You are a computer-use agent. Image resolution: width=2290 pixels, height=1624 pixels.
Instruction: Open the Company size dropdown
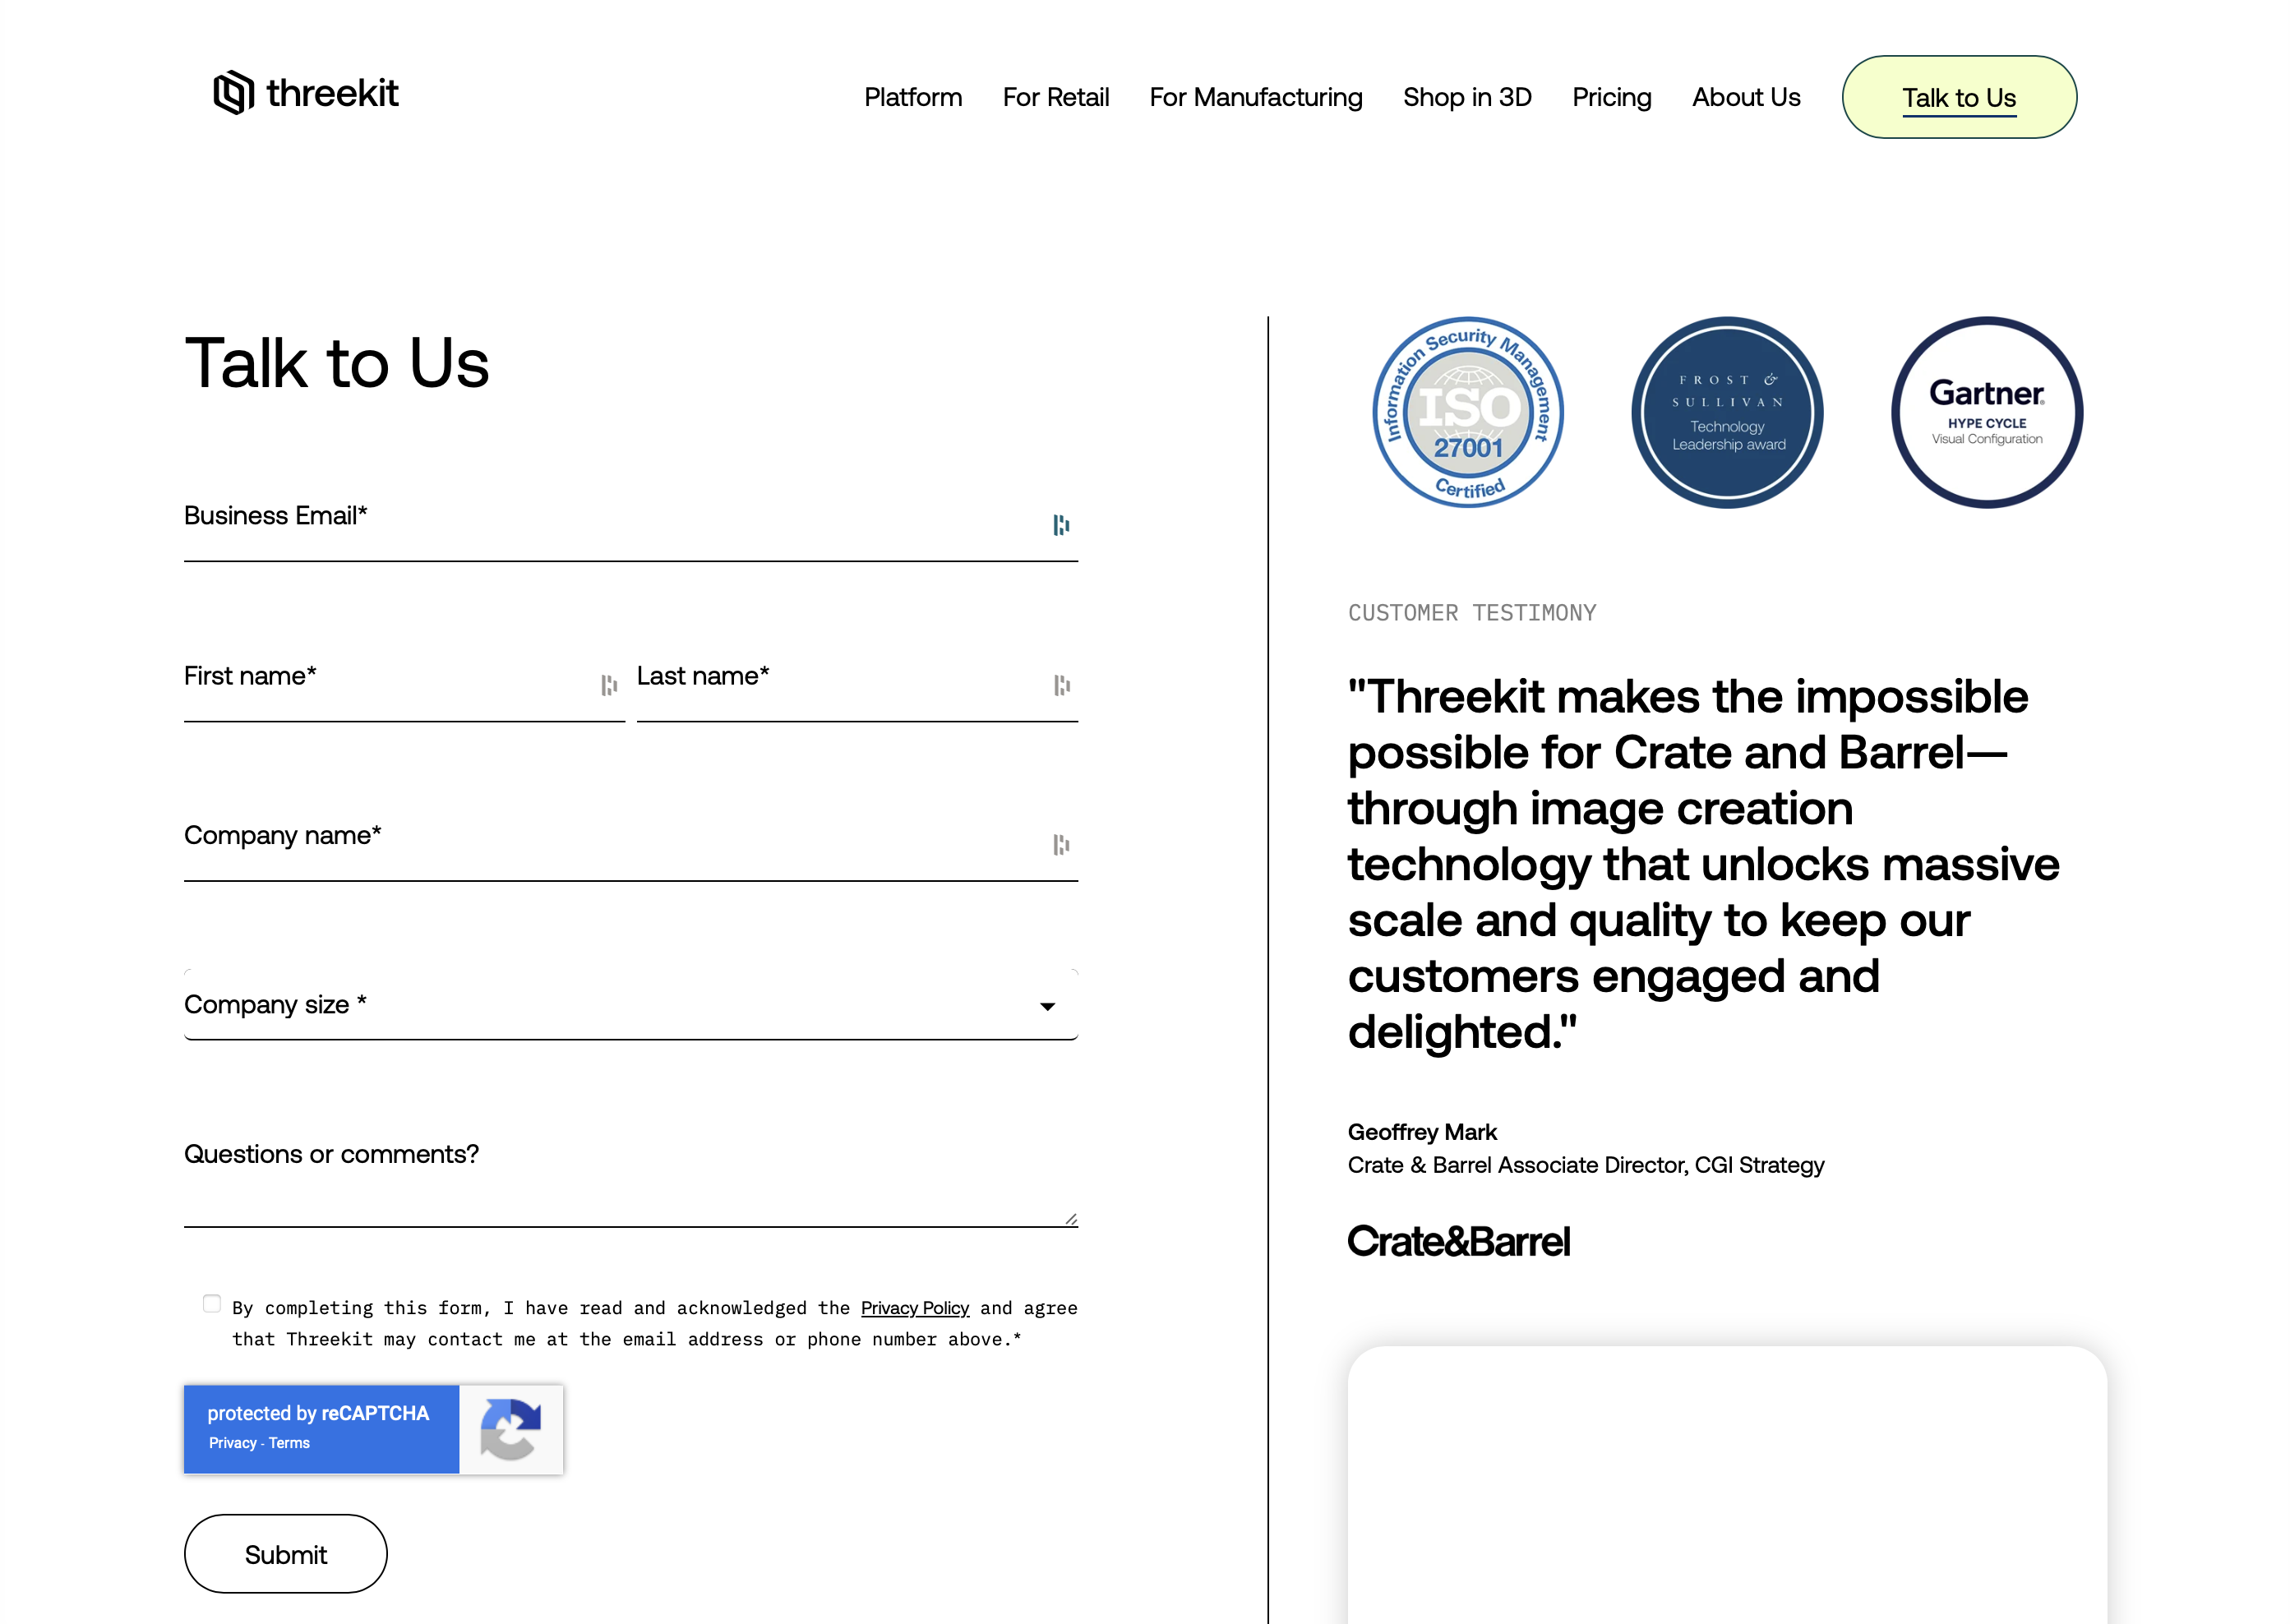pyautogui.click(x=630, y=1005)
